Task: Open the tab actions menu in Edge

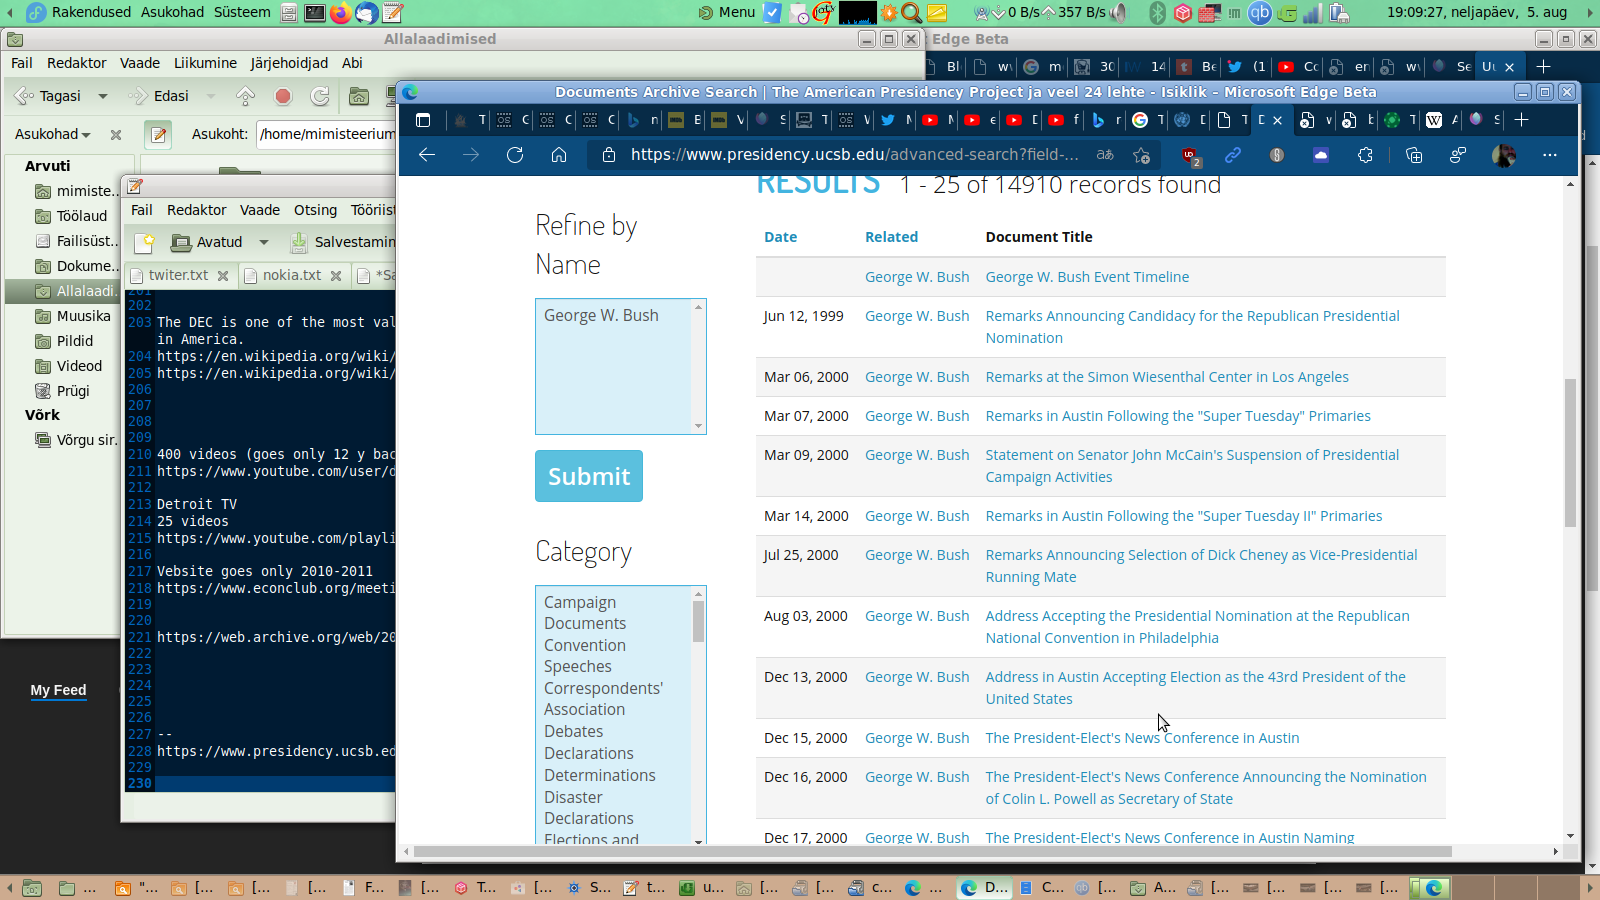Action: [x=423, y=120]
